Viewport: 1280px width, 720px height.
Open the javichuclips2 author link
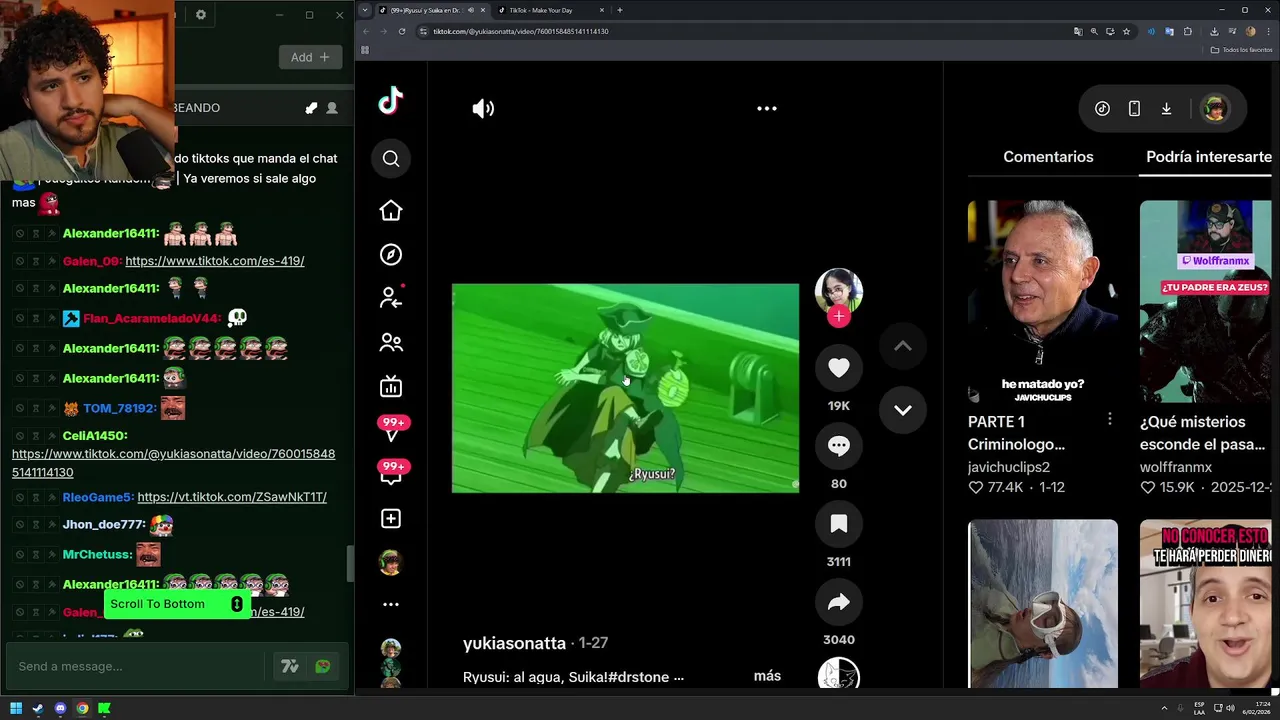pos(1009,467)
